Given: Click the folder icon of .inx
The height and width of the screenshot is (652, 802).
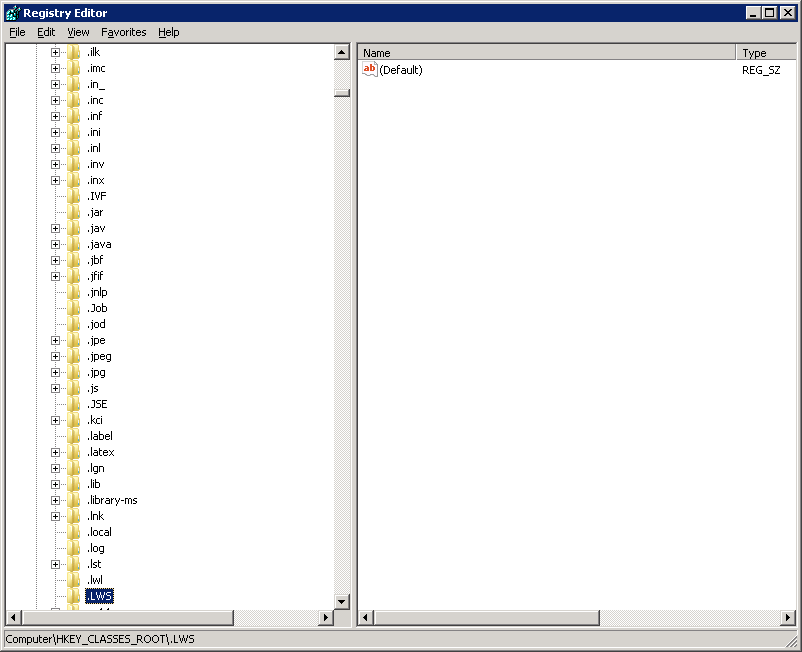Looking at the screenshot, I should pyautogui.click(x=74, y=180).
